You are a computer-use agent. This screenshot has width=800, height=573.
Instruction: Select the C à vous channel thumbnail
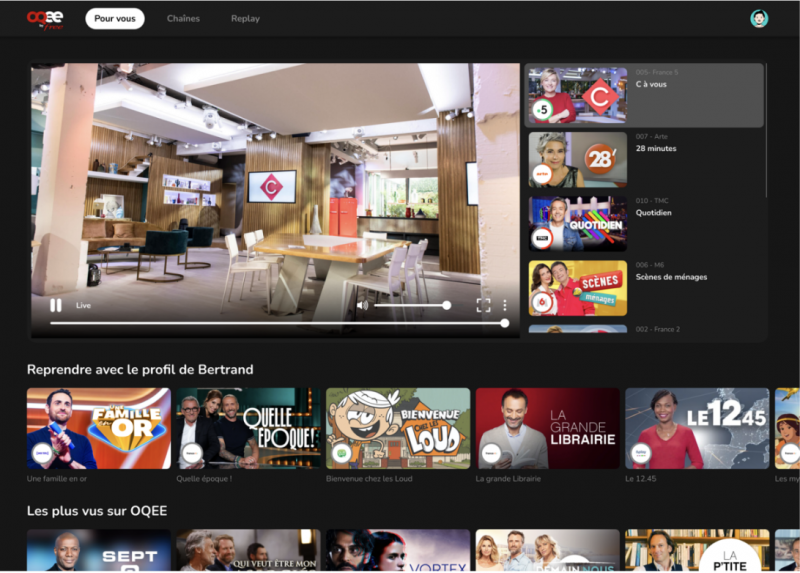[x=578, y=95]
